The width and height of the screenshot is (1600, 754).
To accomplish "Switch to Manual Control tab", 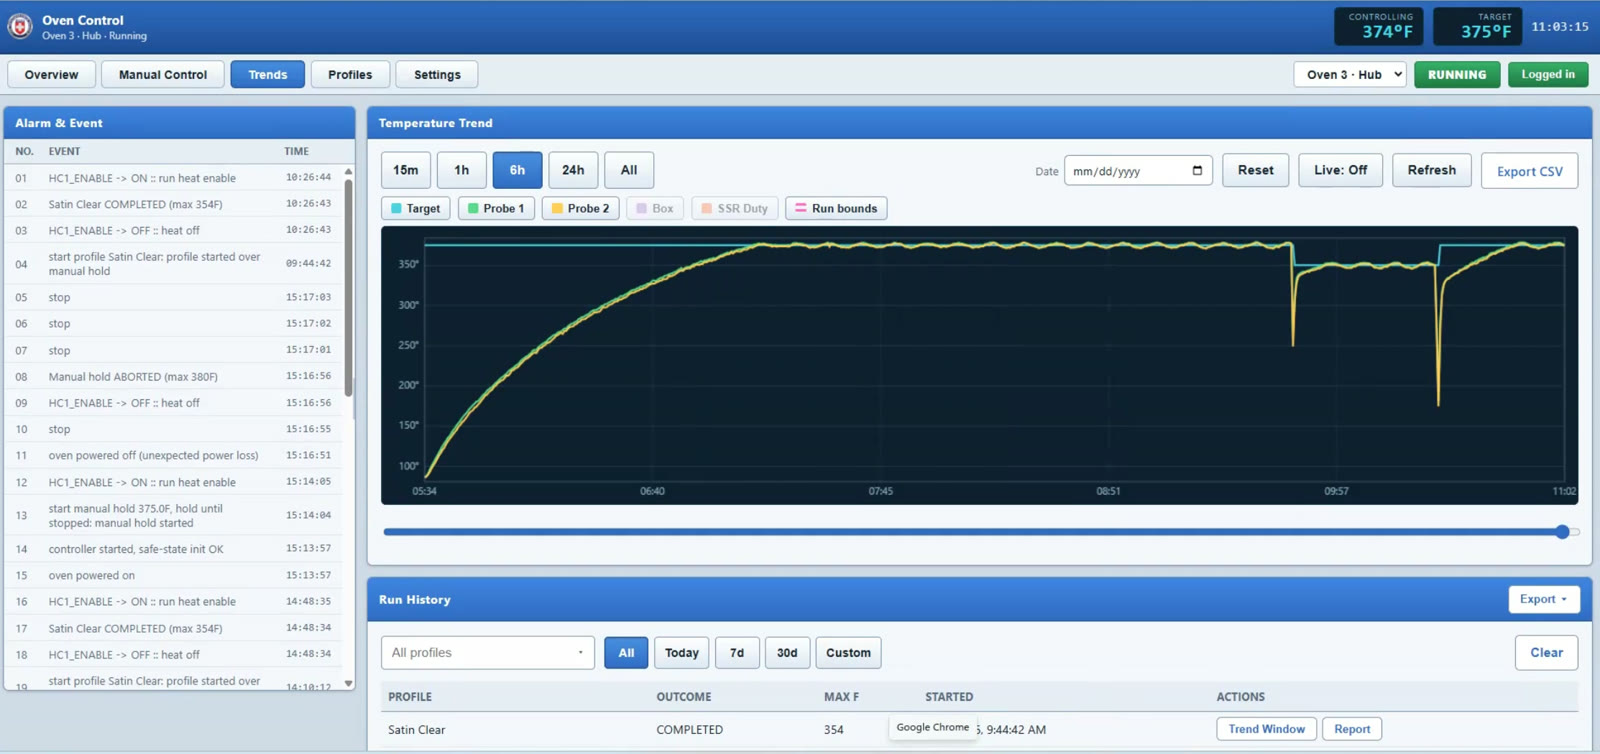I will [163, 74].
